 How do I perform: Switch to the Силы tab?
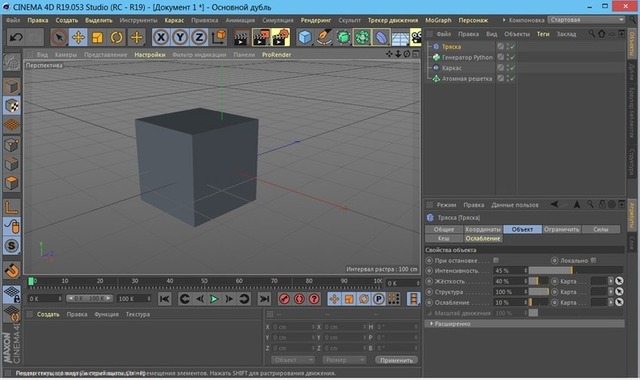[x=601, y=229]
